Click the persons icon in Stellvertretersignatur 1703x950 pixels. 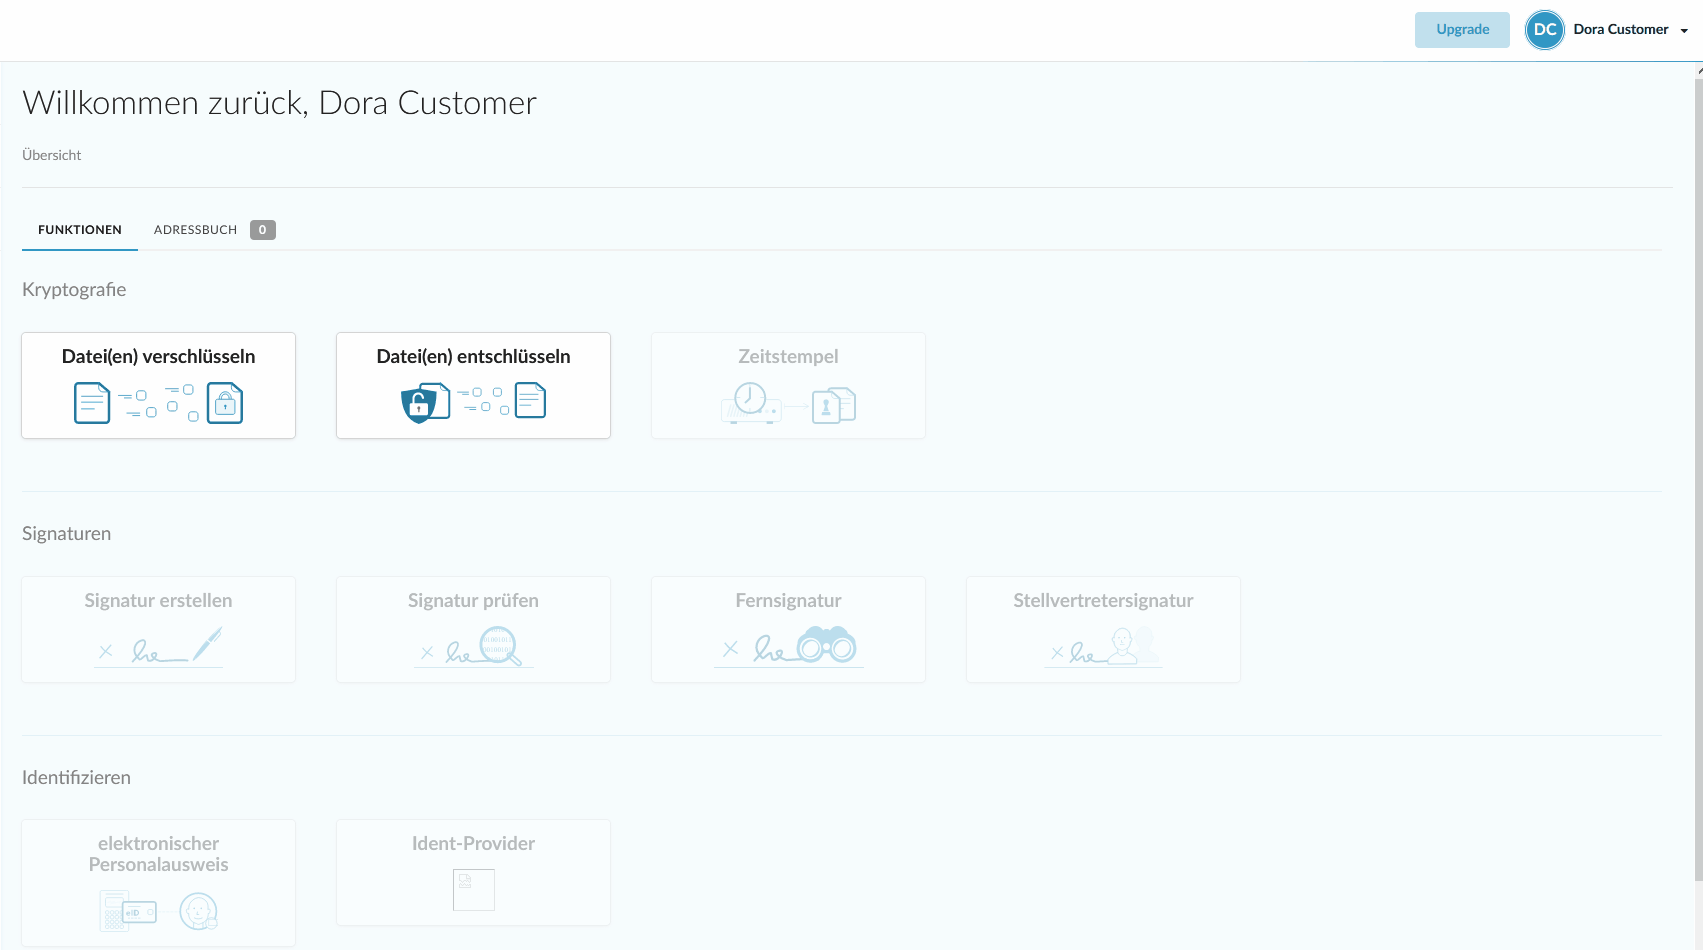tap(1132, 646)
